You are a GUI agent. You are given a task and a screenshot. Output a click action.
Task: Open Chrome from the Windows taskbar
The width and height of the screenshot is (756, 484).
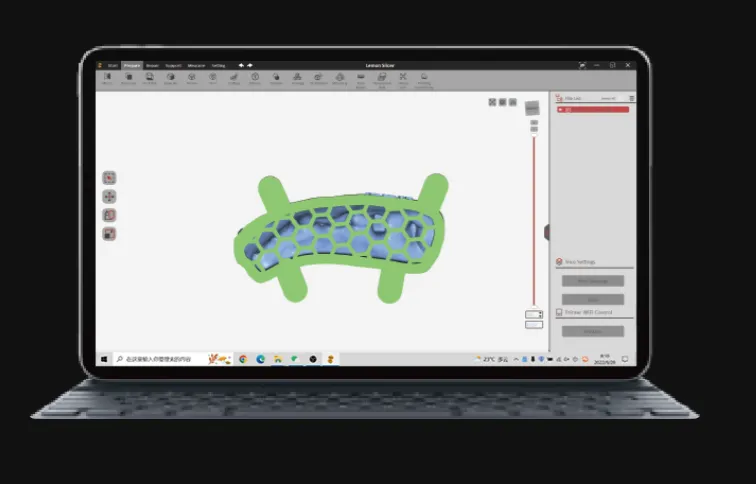[x=243, y=359]
